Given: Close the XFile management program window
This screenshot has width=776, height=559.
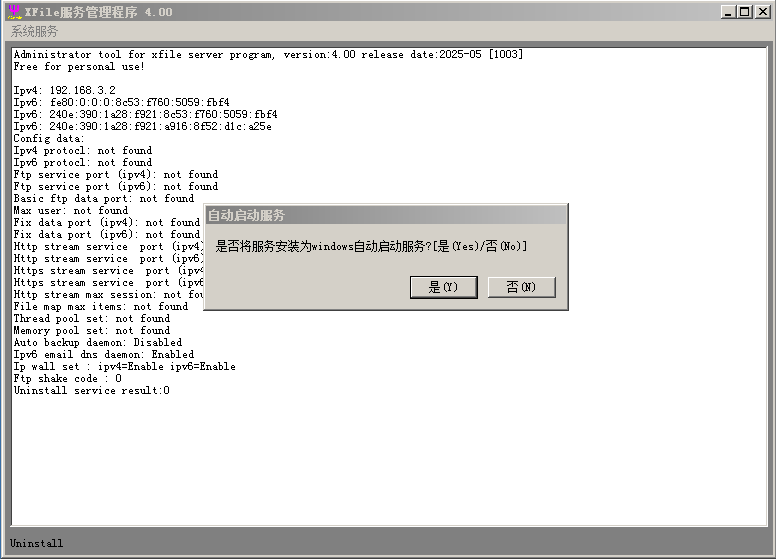Looking at the screenshot, I should [762, 12].
